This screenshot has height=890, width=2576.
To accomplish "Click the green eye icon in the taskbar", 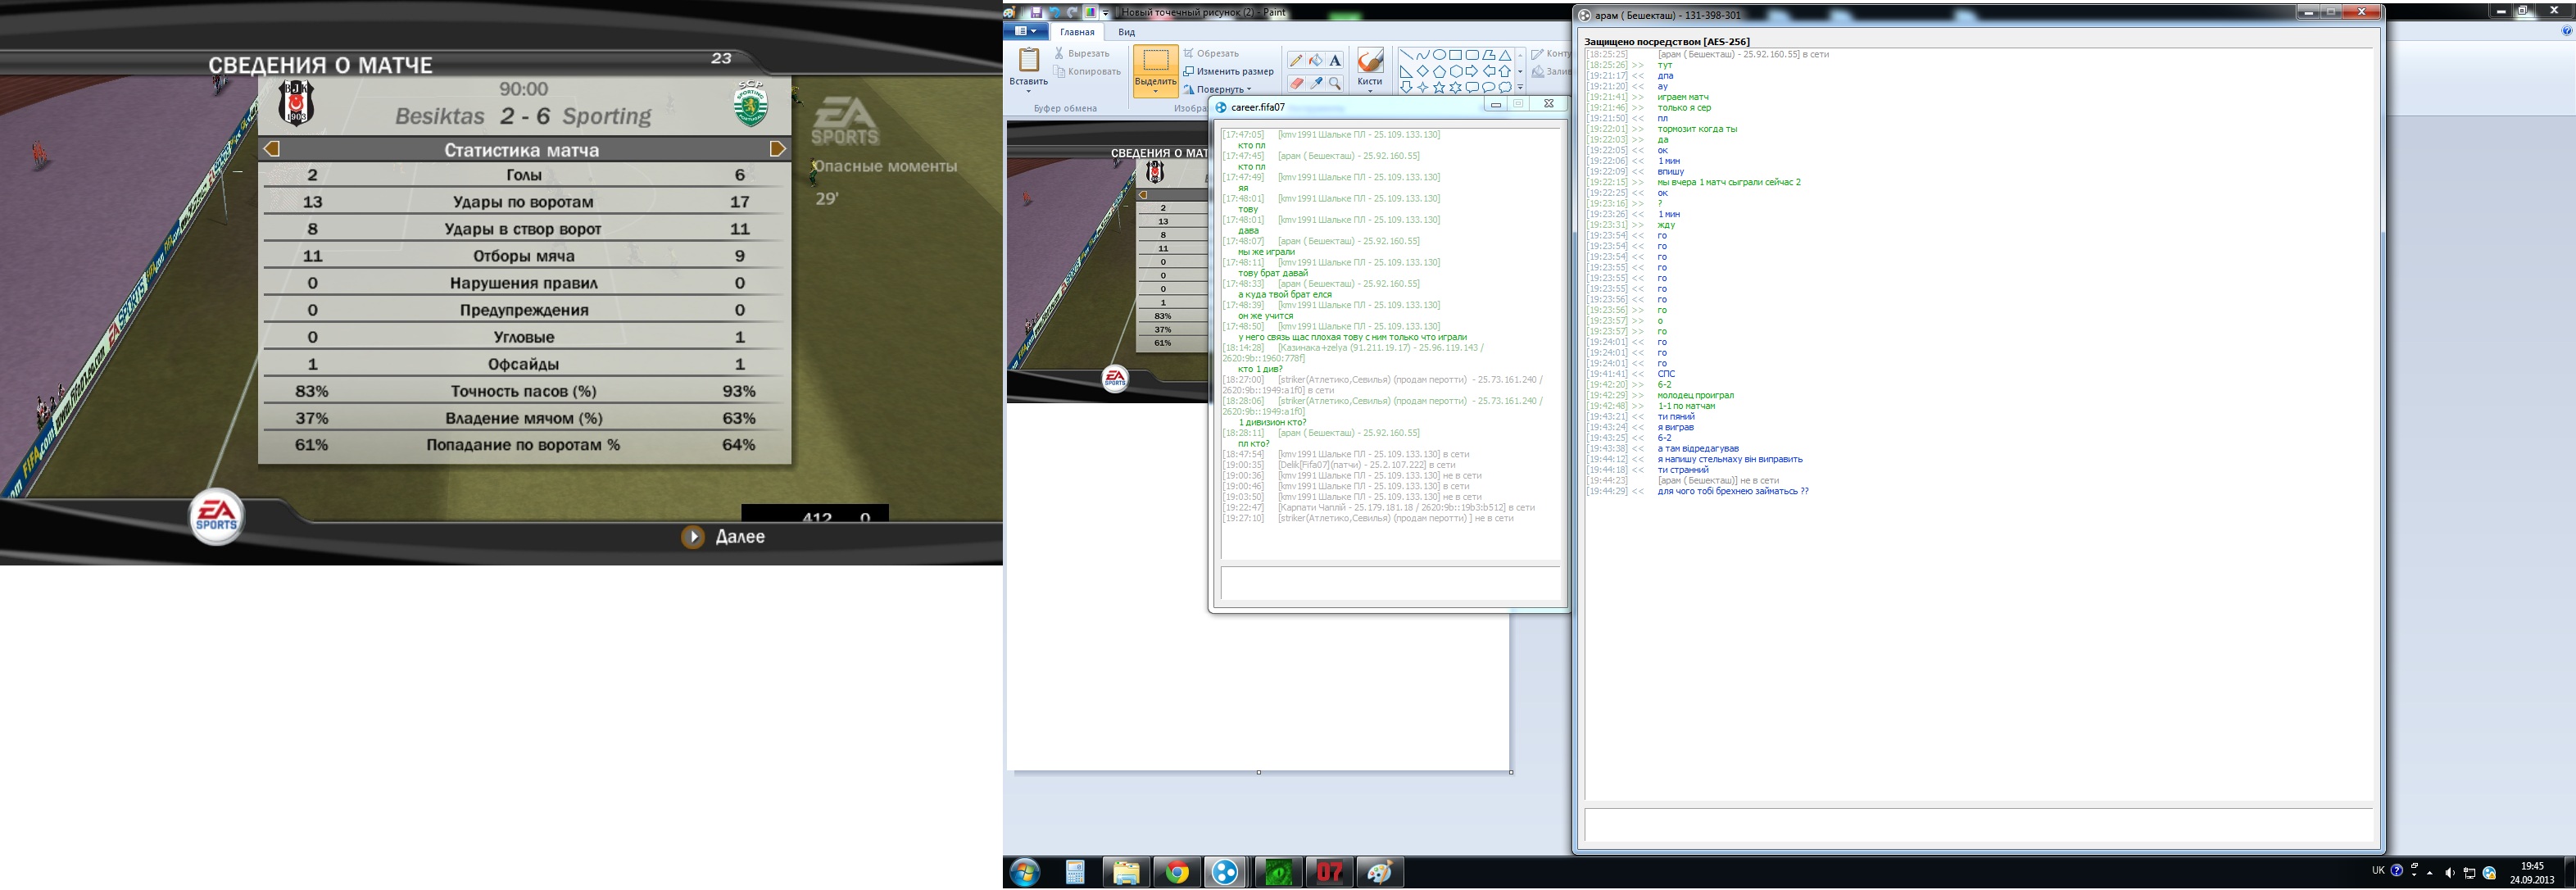I will [1278, 872].
